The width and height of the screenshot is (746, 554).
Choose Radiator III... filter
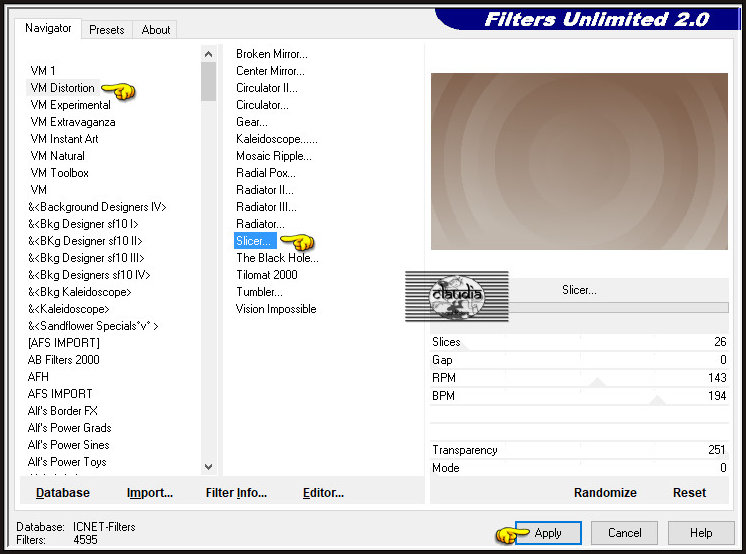(266, 207)
